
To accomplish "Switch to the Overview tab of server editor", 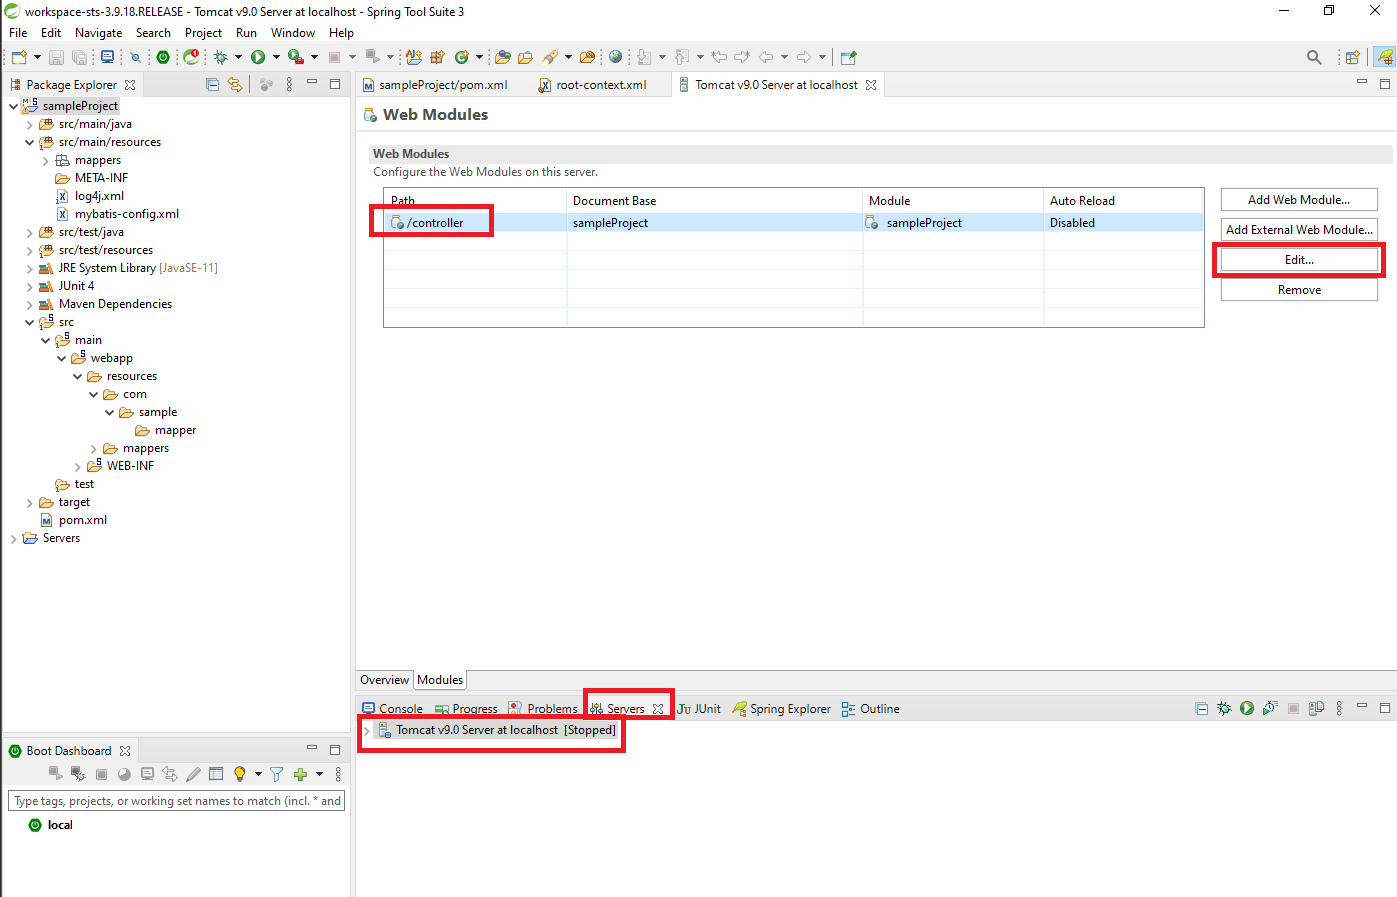I will (385, 680).
